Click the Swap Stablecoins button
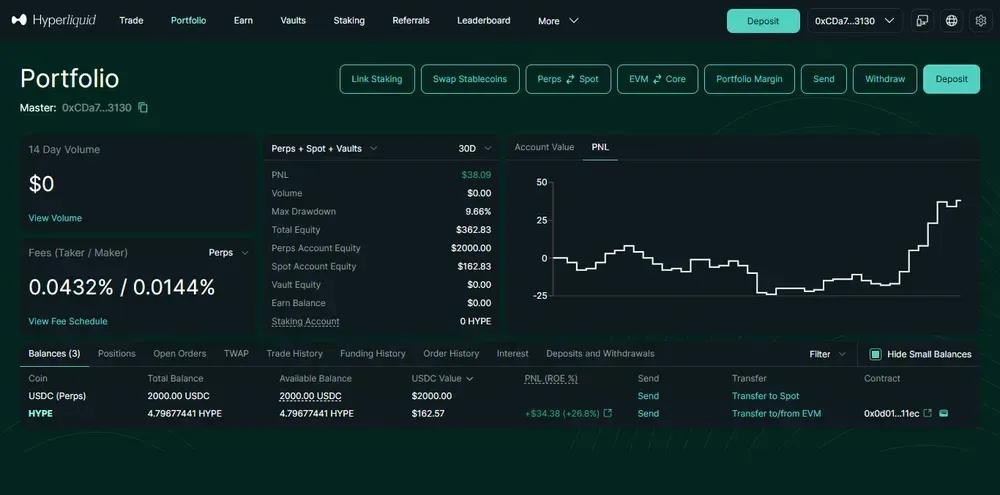1000x495 pixels. point(470,79)
